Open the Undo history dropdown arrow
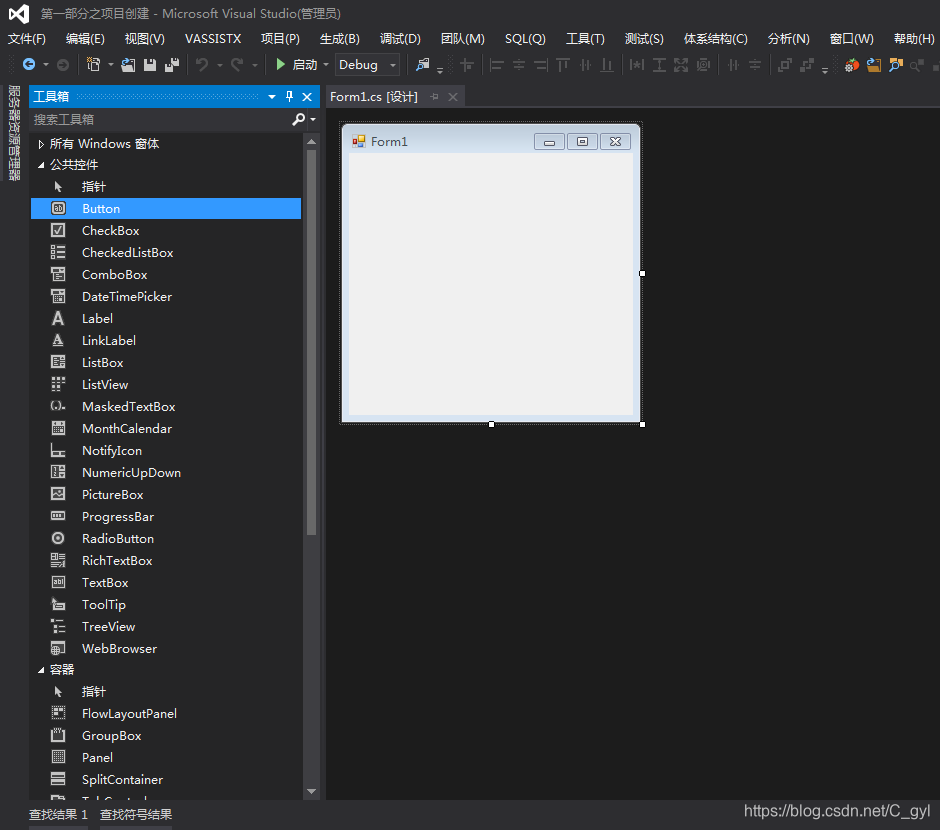940x830 pixels. coord(219,65)
